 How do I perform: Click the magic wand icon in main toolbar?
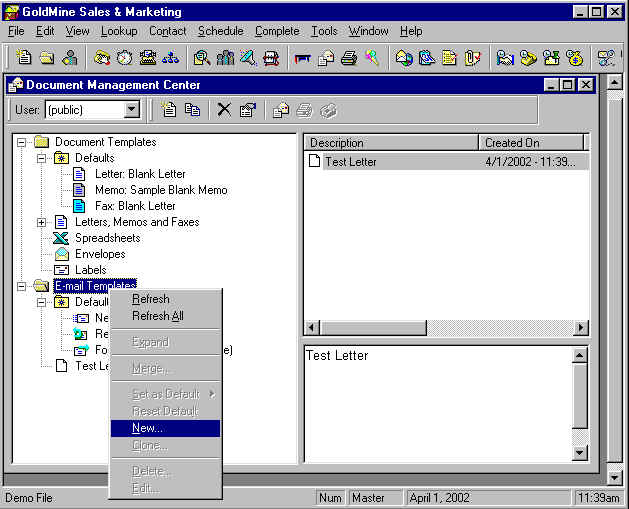tap(372, 58)
